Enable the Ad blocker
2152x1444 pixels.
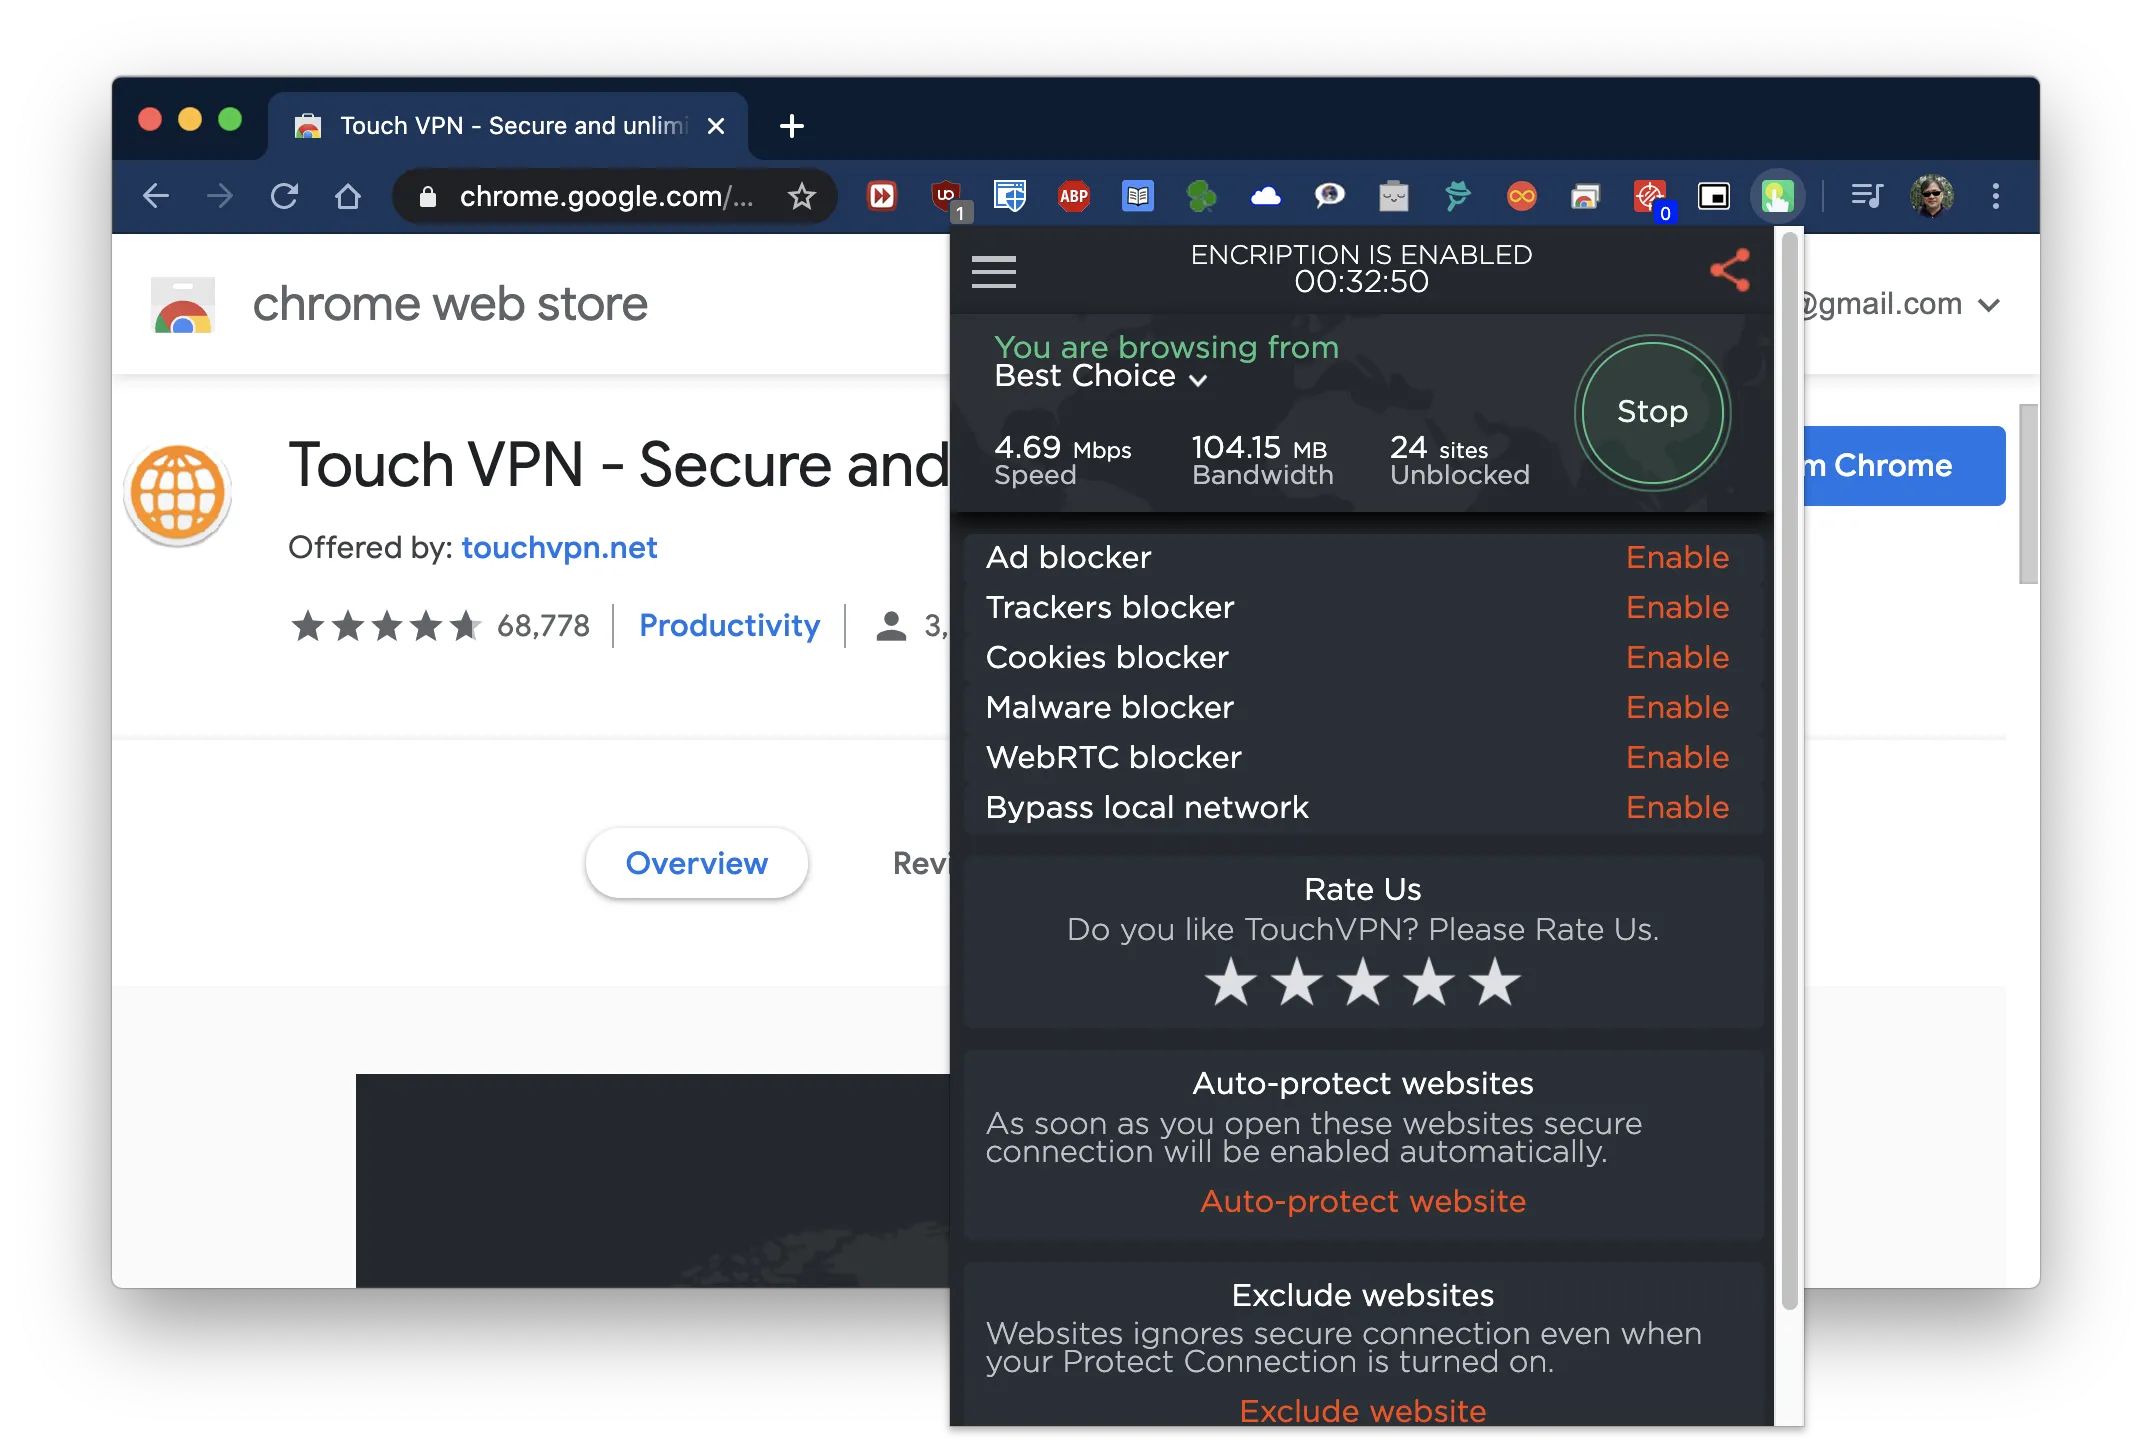[x=1677, y=557]
